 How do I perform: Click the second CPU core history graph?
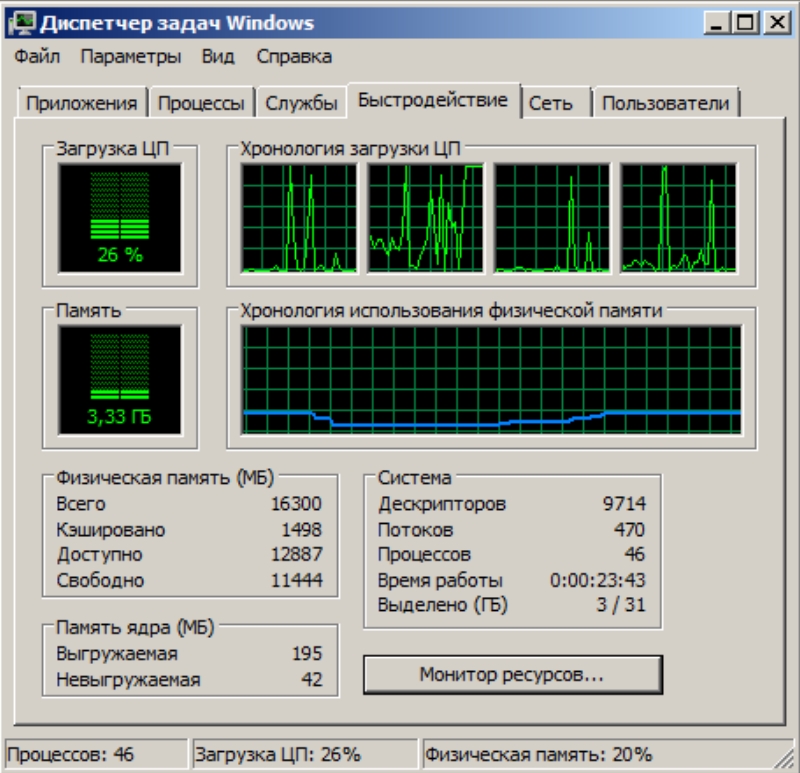click(x=426, y=218)
